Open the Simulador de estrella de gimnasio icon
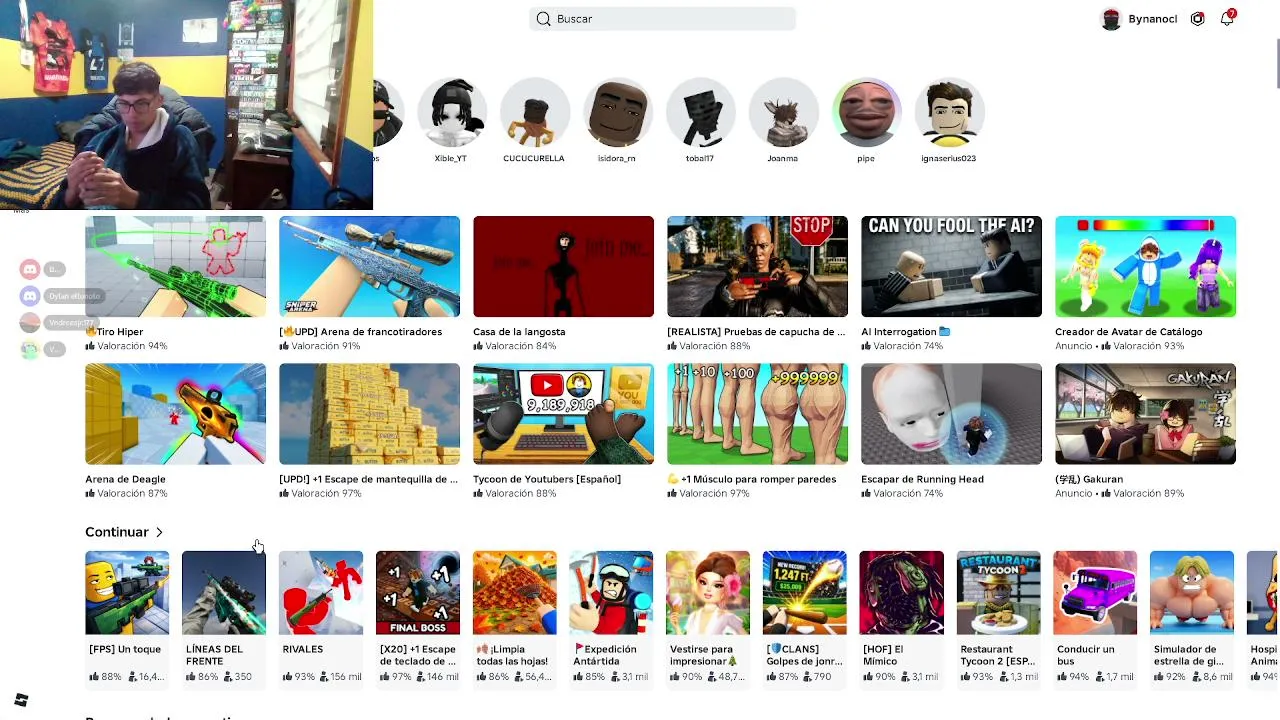This screenshot has height=720, width=1280. [1192, 592]
